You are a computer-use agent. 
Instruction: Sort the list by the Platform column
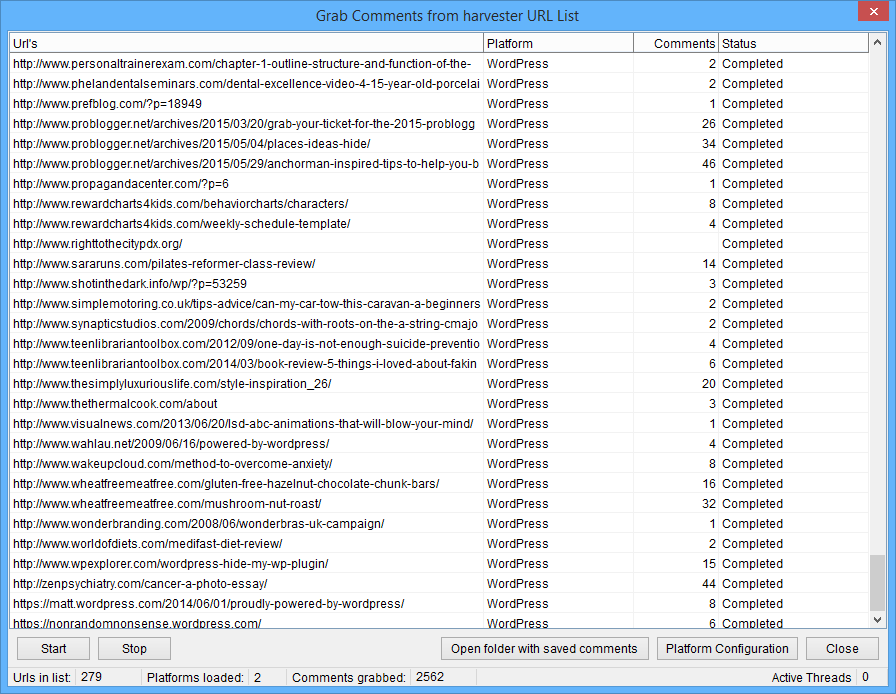click(x=558, y=43)
